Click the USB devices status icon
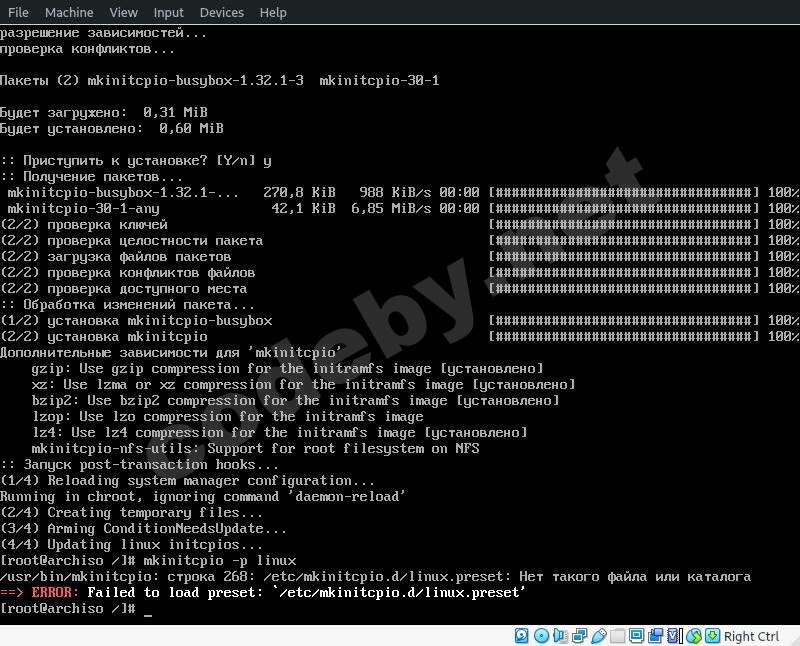Viewport: 800px width, 646px height. (x=599, y=635)
